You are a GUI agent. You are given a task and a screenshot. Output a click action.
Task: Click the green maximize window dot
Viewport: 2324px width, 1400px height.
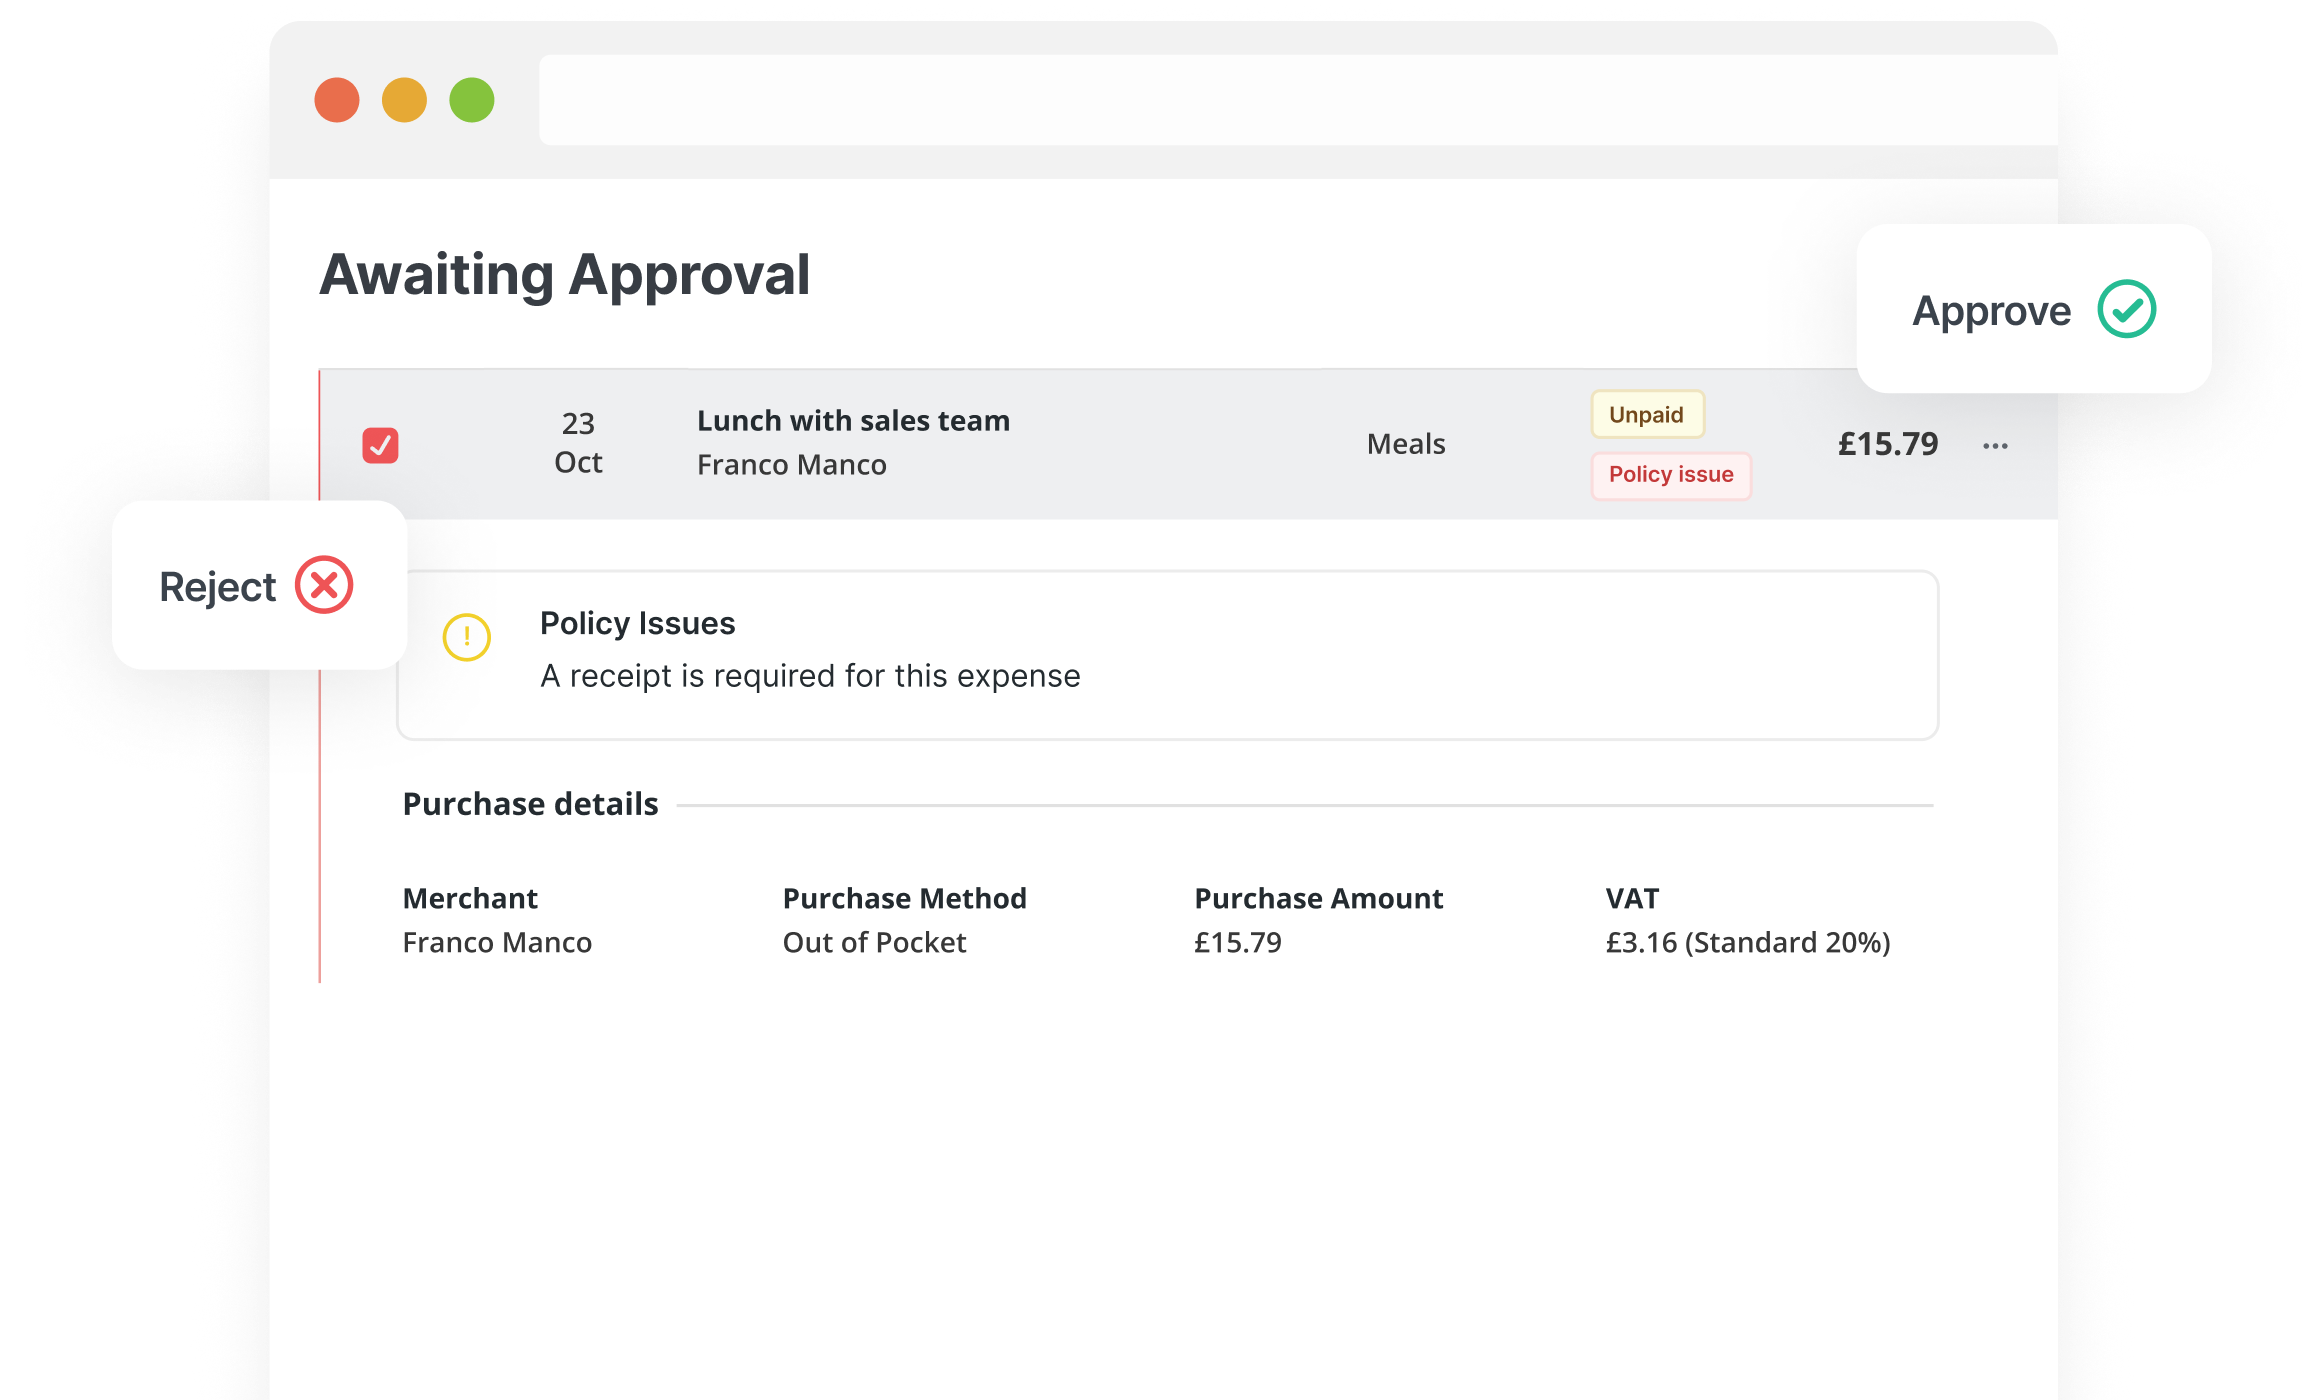[472, 100]
